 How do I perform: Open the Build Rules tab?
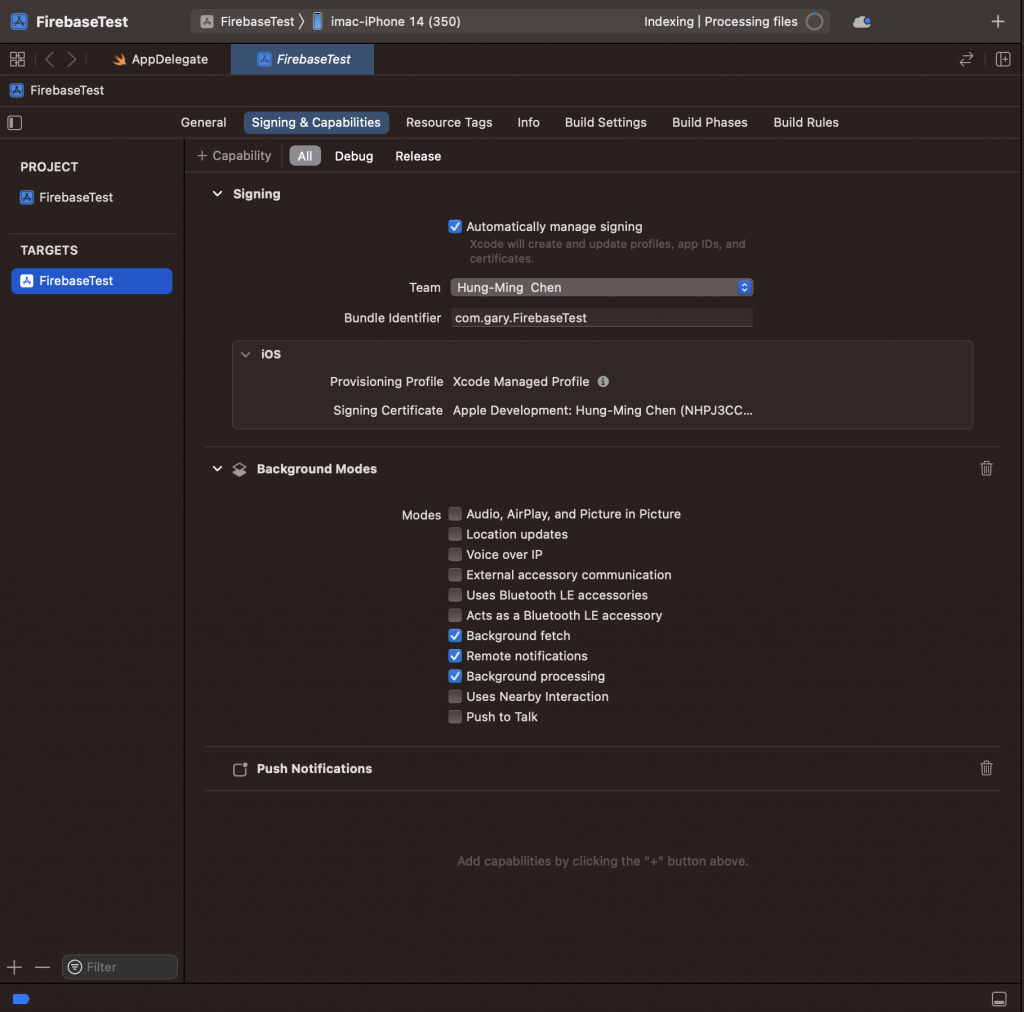coord(806,123)
